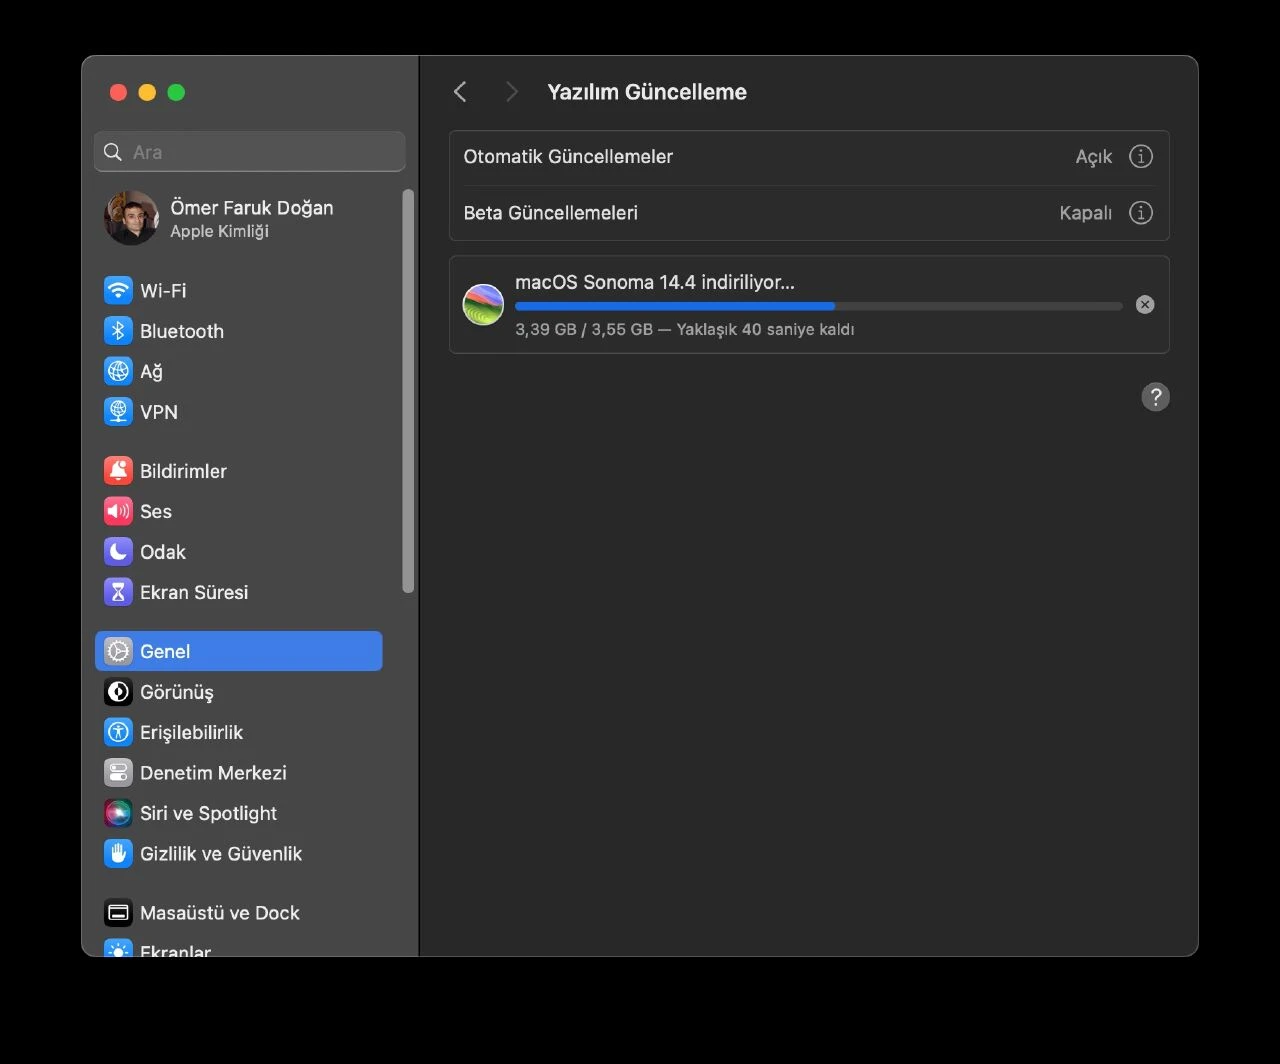Open Beta Güncellemeleri settings info

1140,212
